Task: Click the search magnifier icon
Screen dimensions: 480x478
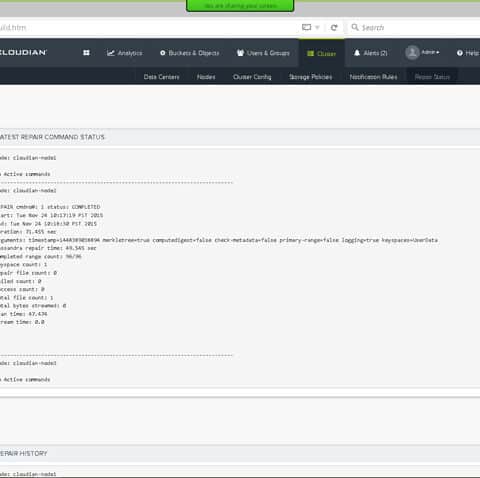Action: [355, 27]
